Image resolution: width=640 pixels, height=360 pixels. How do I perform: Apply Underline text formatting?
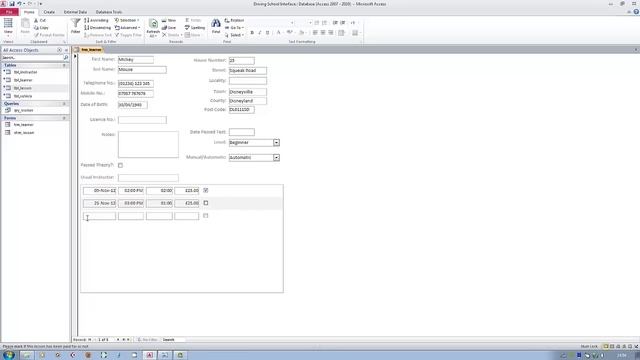(267, 33)
